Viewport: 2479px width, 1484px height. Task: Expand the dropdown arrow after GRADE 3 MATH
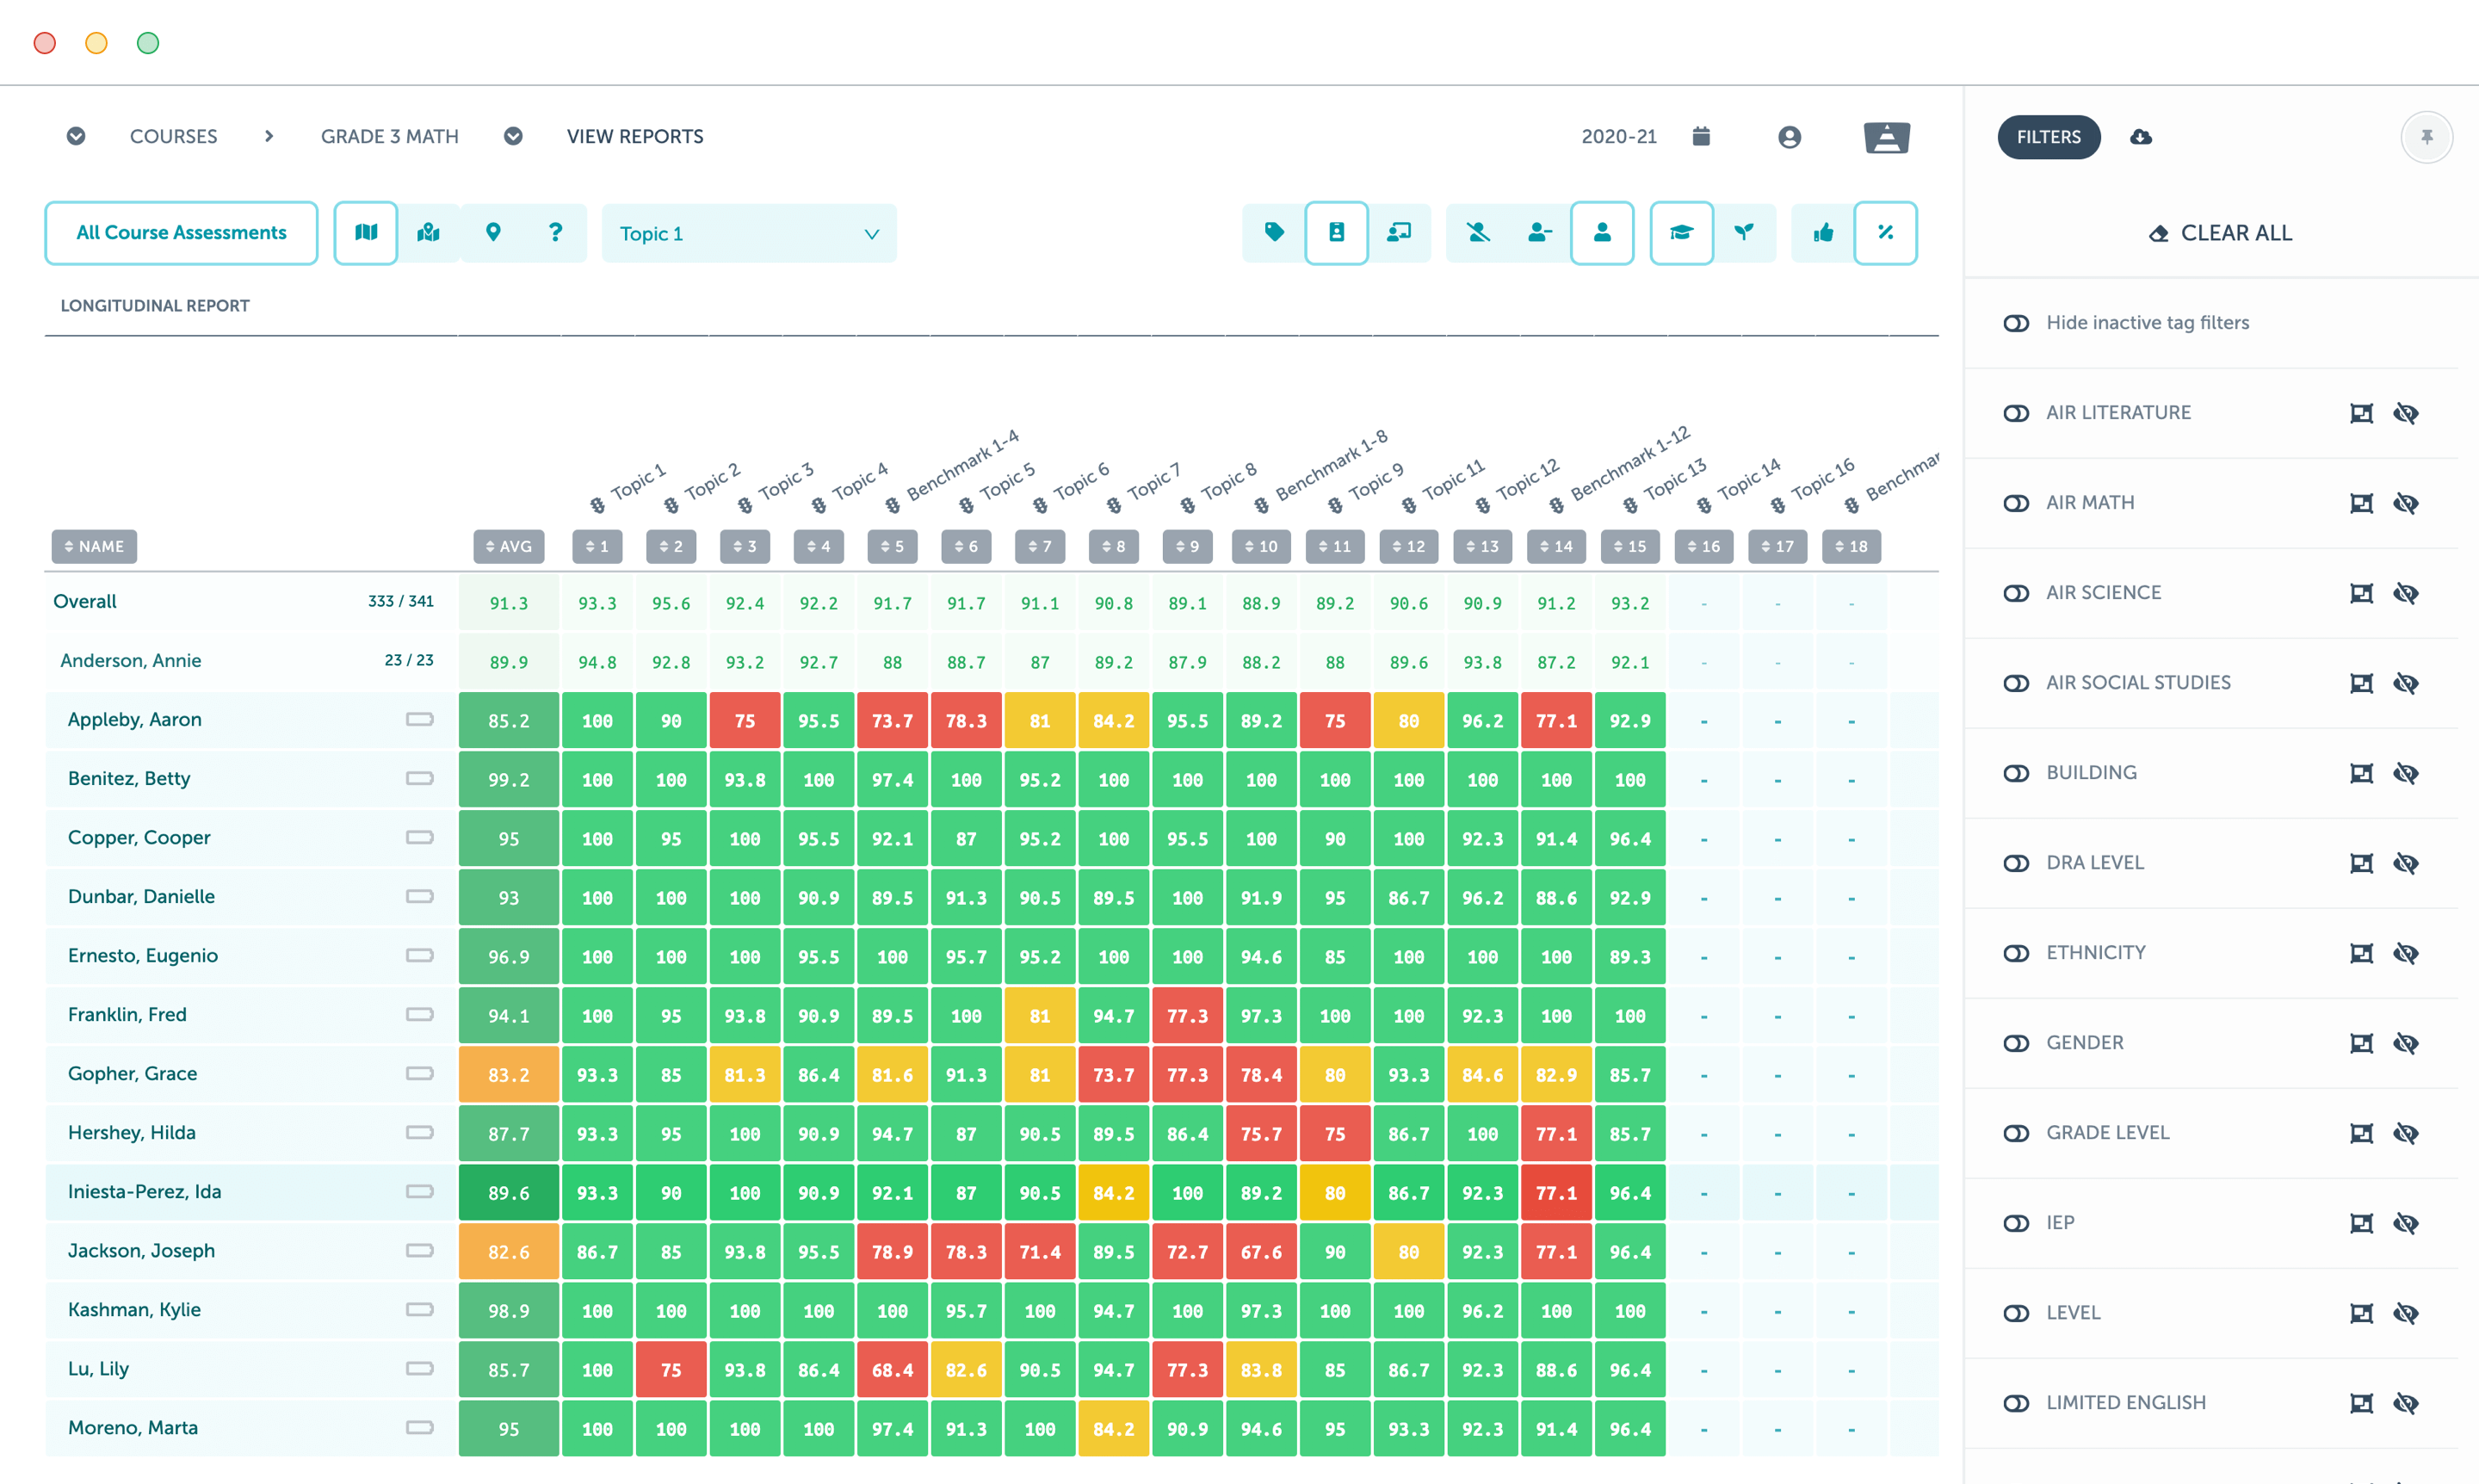tap(513, 136)
